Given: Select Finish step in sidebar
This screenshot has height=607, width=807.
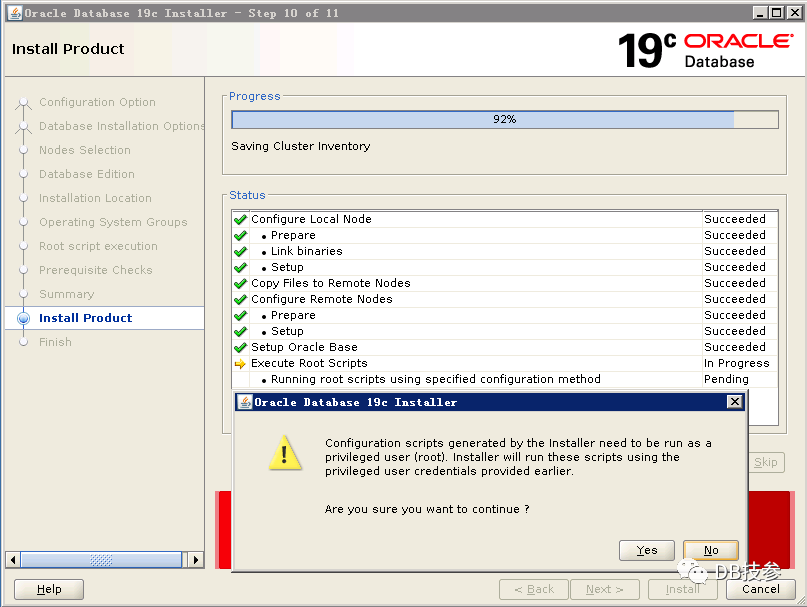Looking at the screenshot, I should point(55,342).
